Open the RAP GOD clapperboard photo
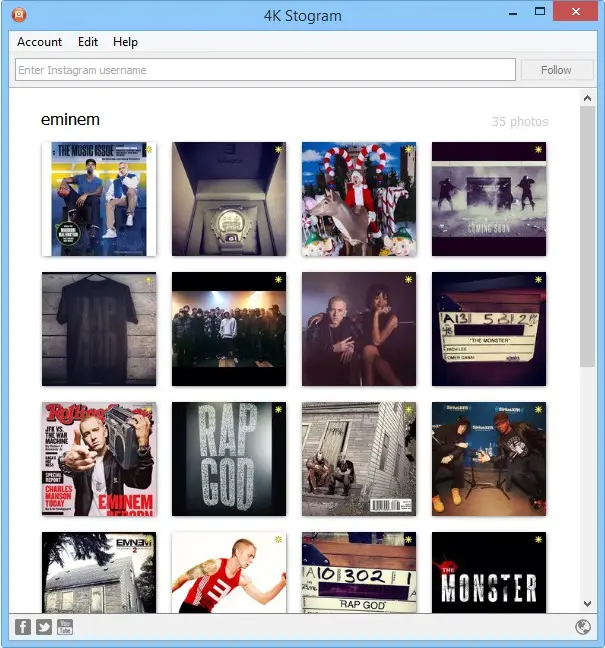The height and width of the screenshot is (648, 605). point(359,572)
